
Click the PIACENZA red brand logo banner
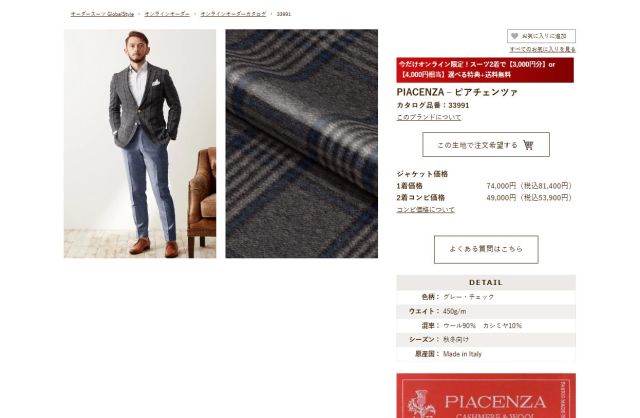[x=486, y=396]
